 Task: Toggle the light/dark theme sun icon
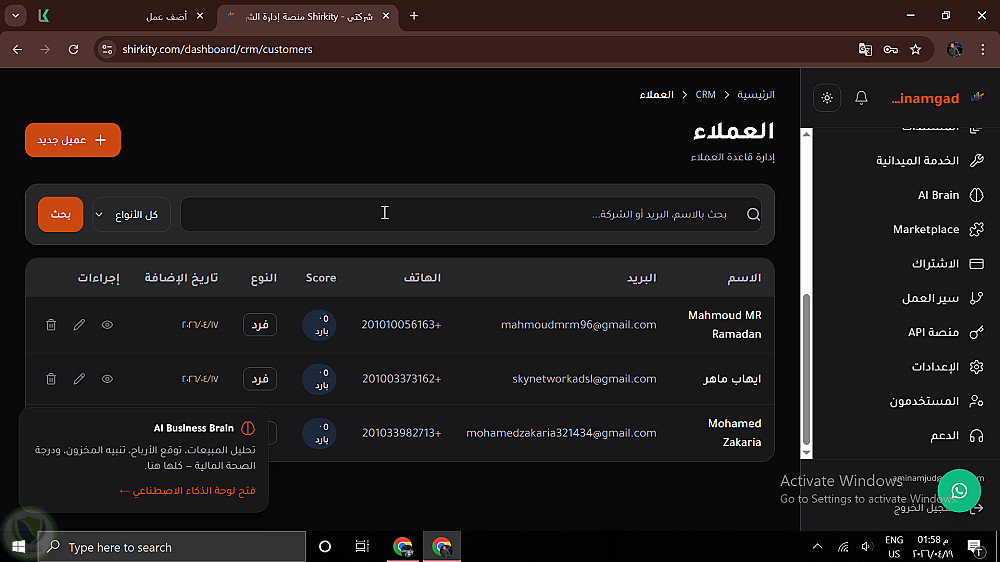point(827,98)
